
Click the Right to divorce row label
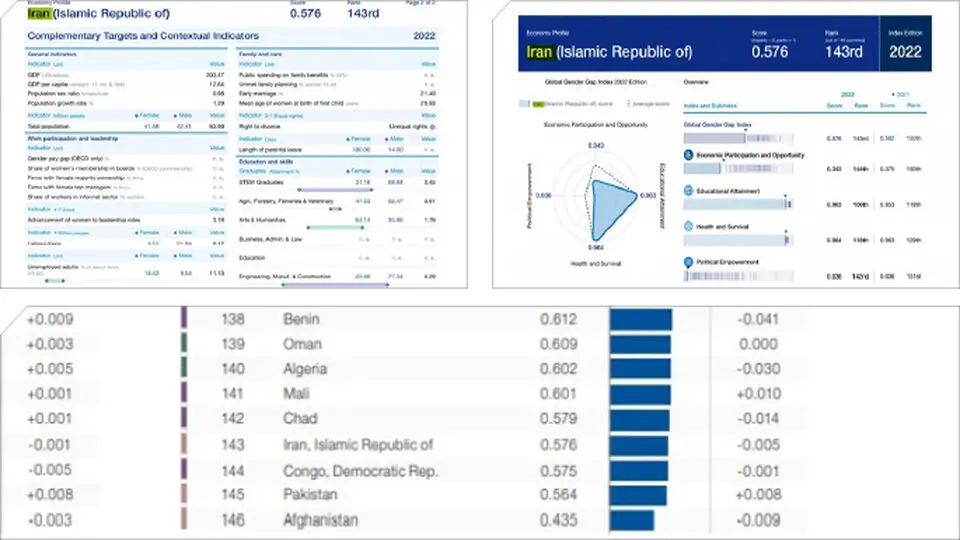point(260,127)
